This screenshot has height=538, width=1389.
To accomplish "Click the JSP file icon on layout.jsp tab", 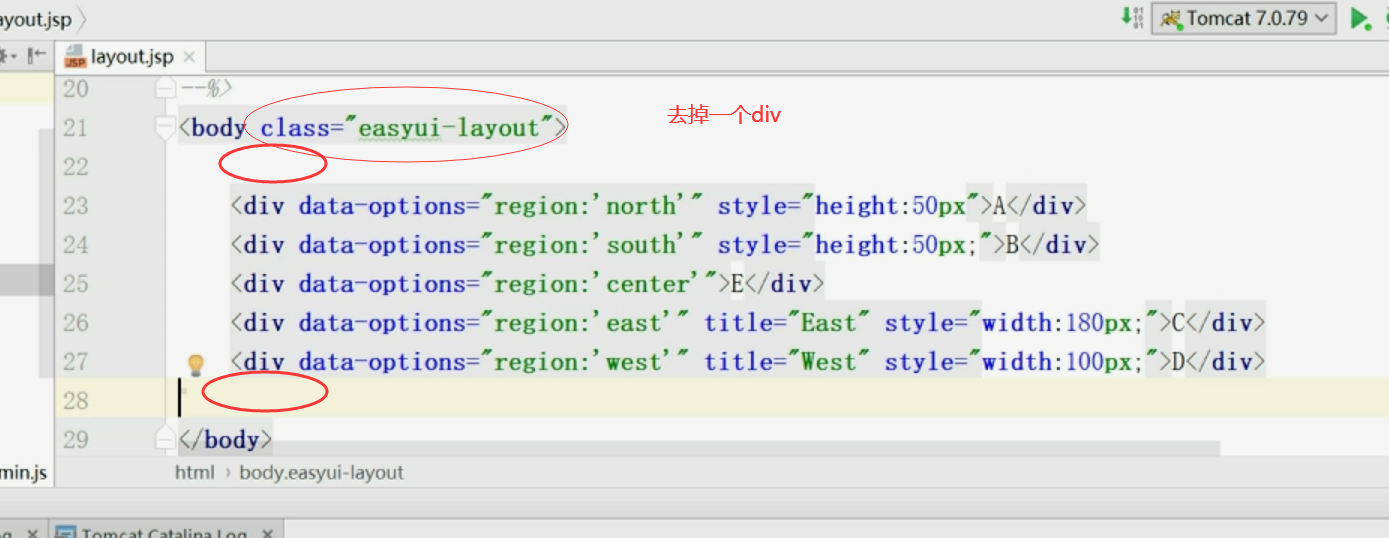I will [75, 57].
